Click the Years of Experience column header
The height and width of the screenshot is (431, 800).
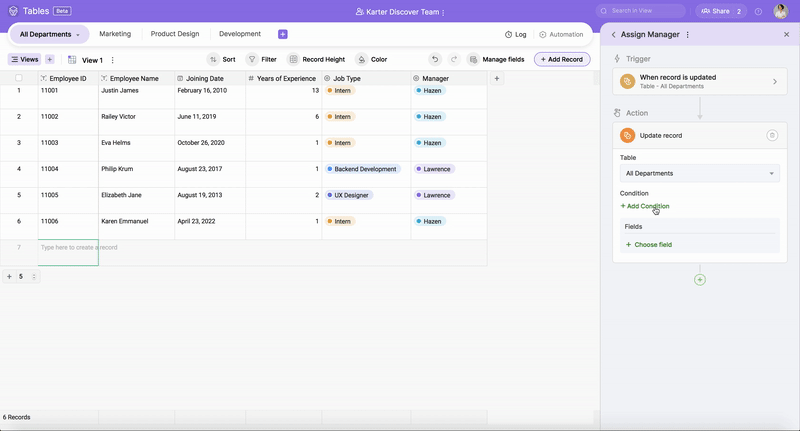point(284,79)
